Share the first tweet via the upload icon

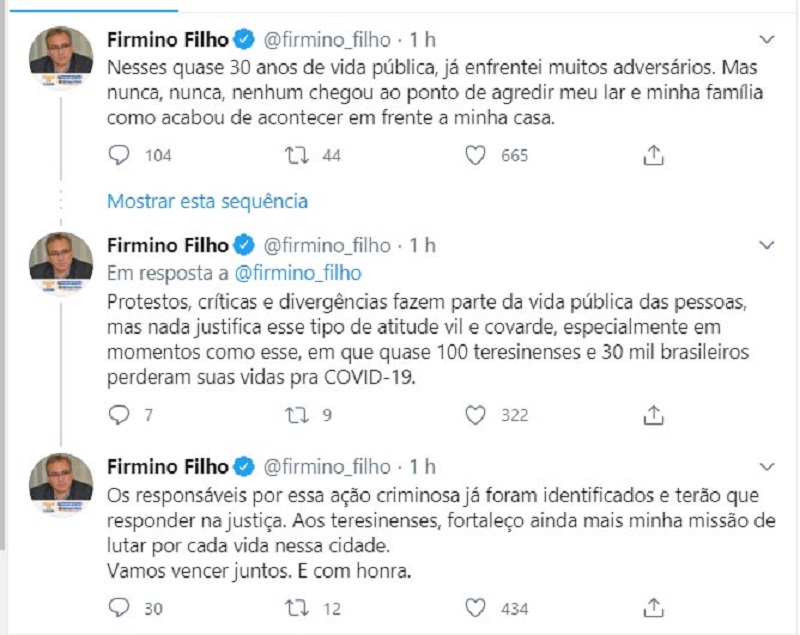(x=655, y=155)
